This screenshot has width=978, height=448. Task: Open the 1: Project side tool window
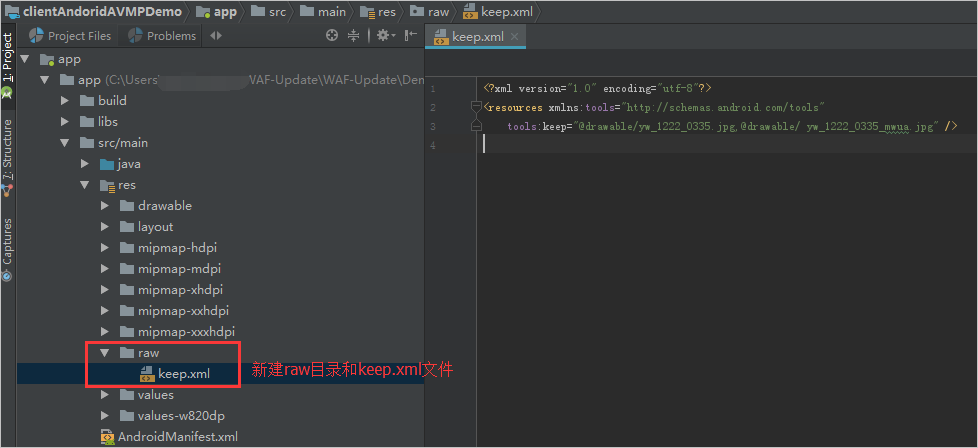point(7,66)
